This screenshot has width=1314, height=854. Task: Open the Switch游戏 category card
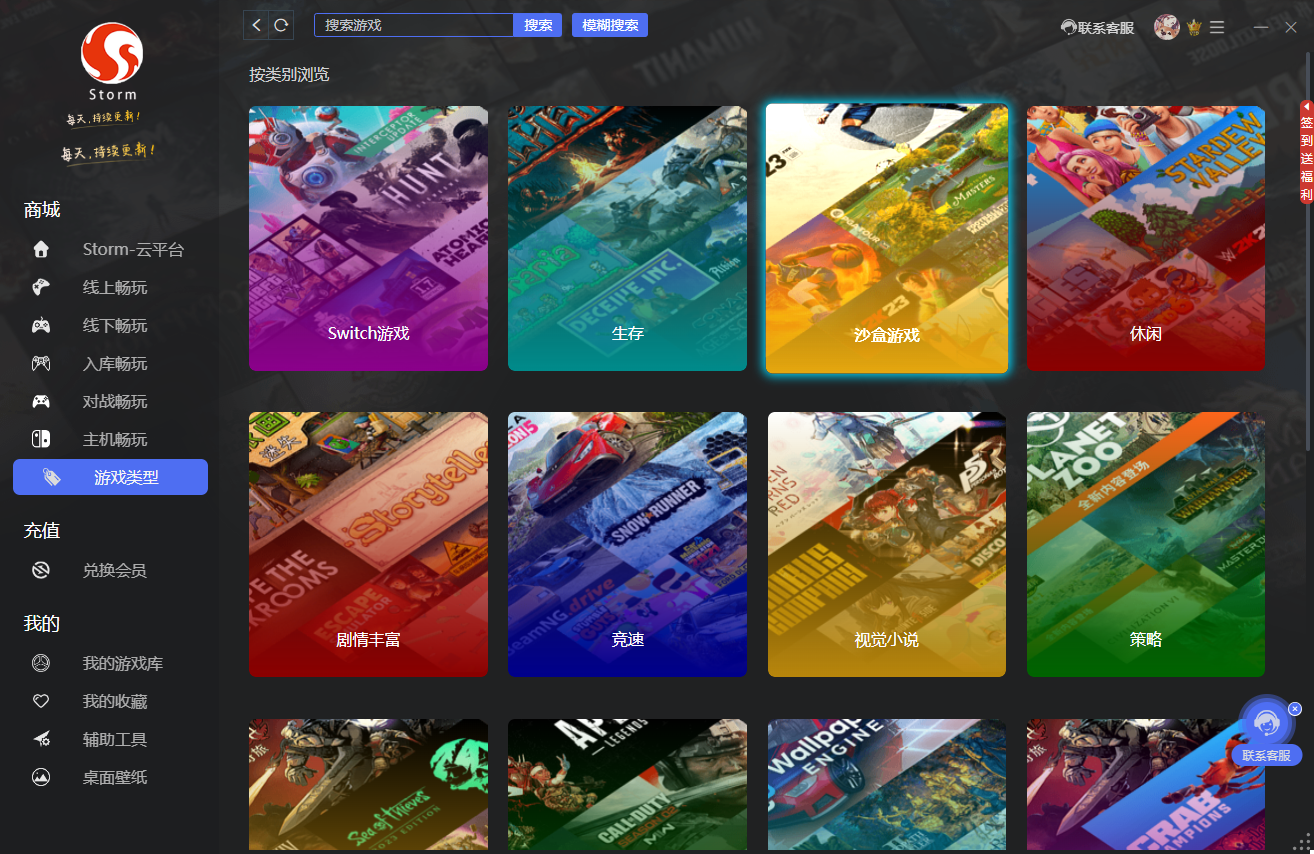368,239
